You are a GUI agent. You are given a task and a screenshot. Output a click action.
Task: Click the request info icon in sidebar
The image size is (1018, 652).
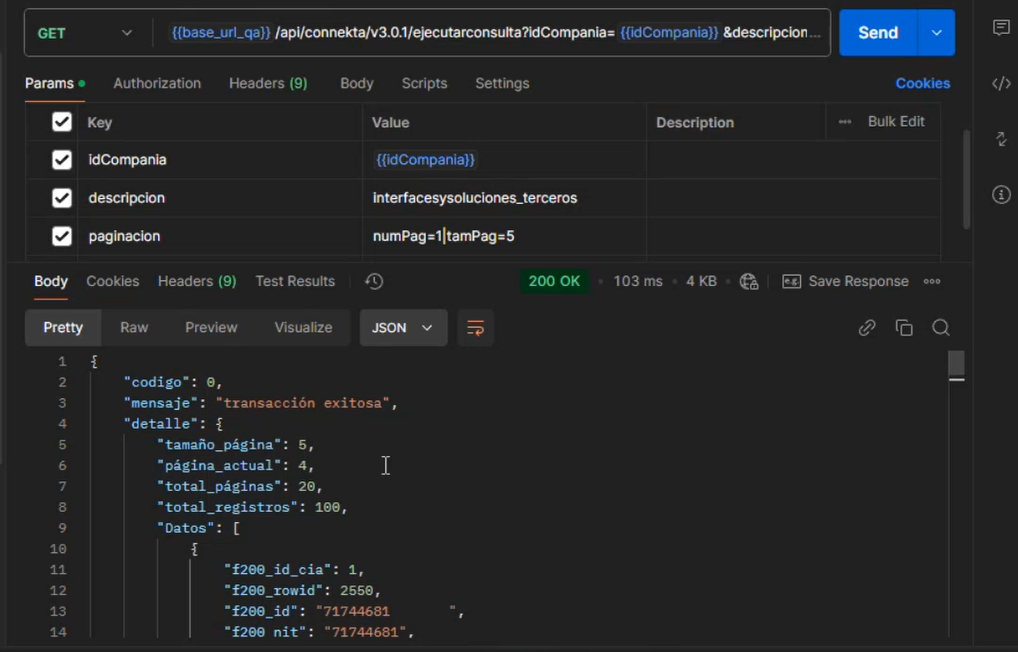(1001, 194)
